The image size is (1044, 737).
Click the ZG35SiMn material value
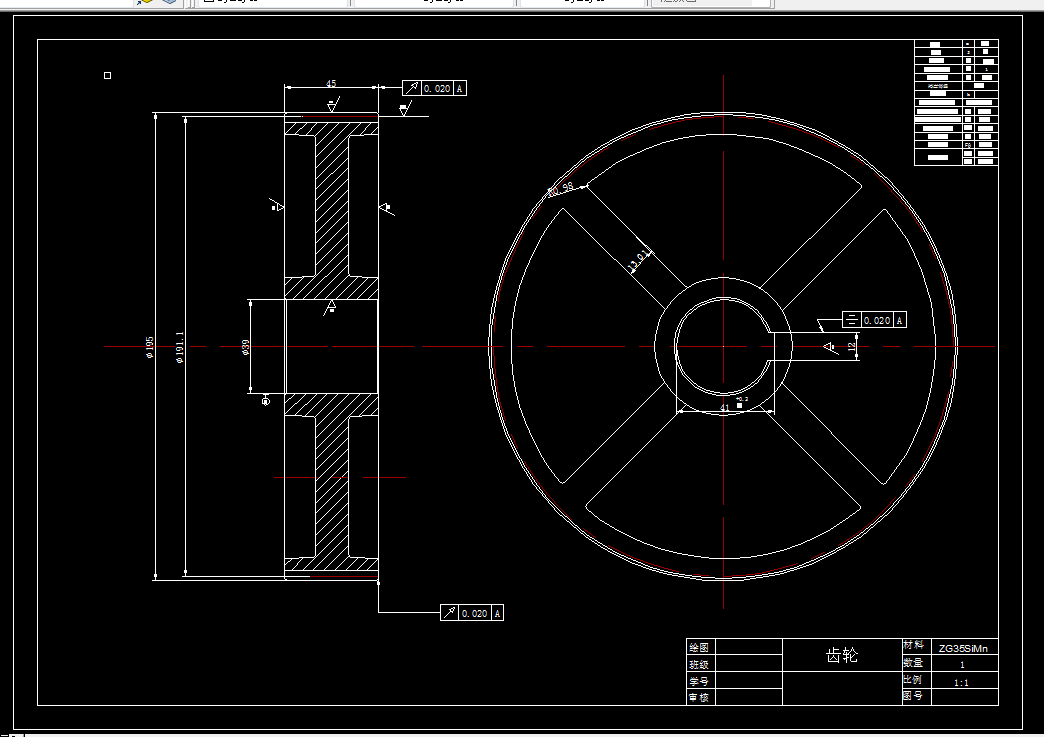pyautogui.click(x=963, y=648)
